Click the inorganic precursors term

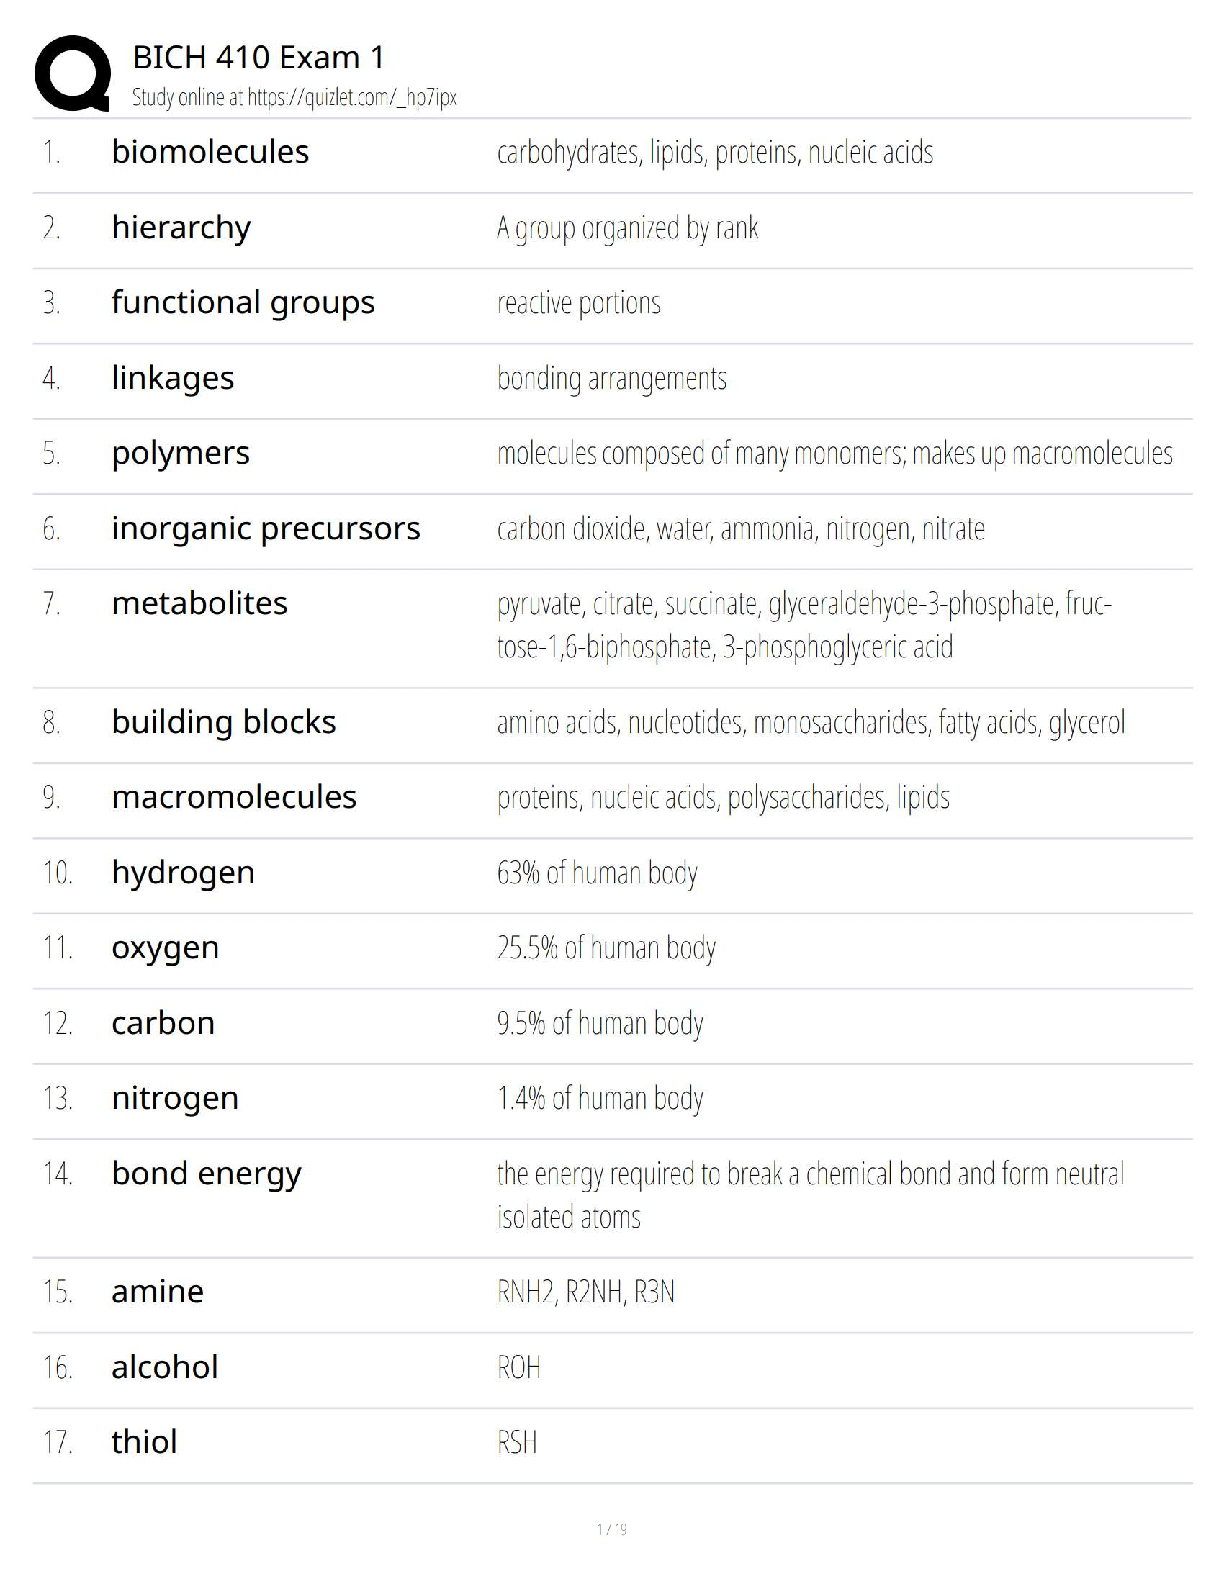tap(266, 528)
